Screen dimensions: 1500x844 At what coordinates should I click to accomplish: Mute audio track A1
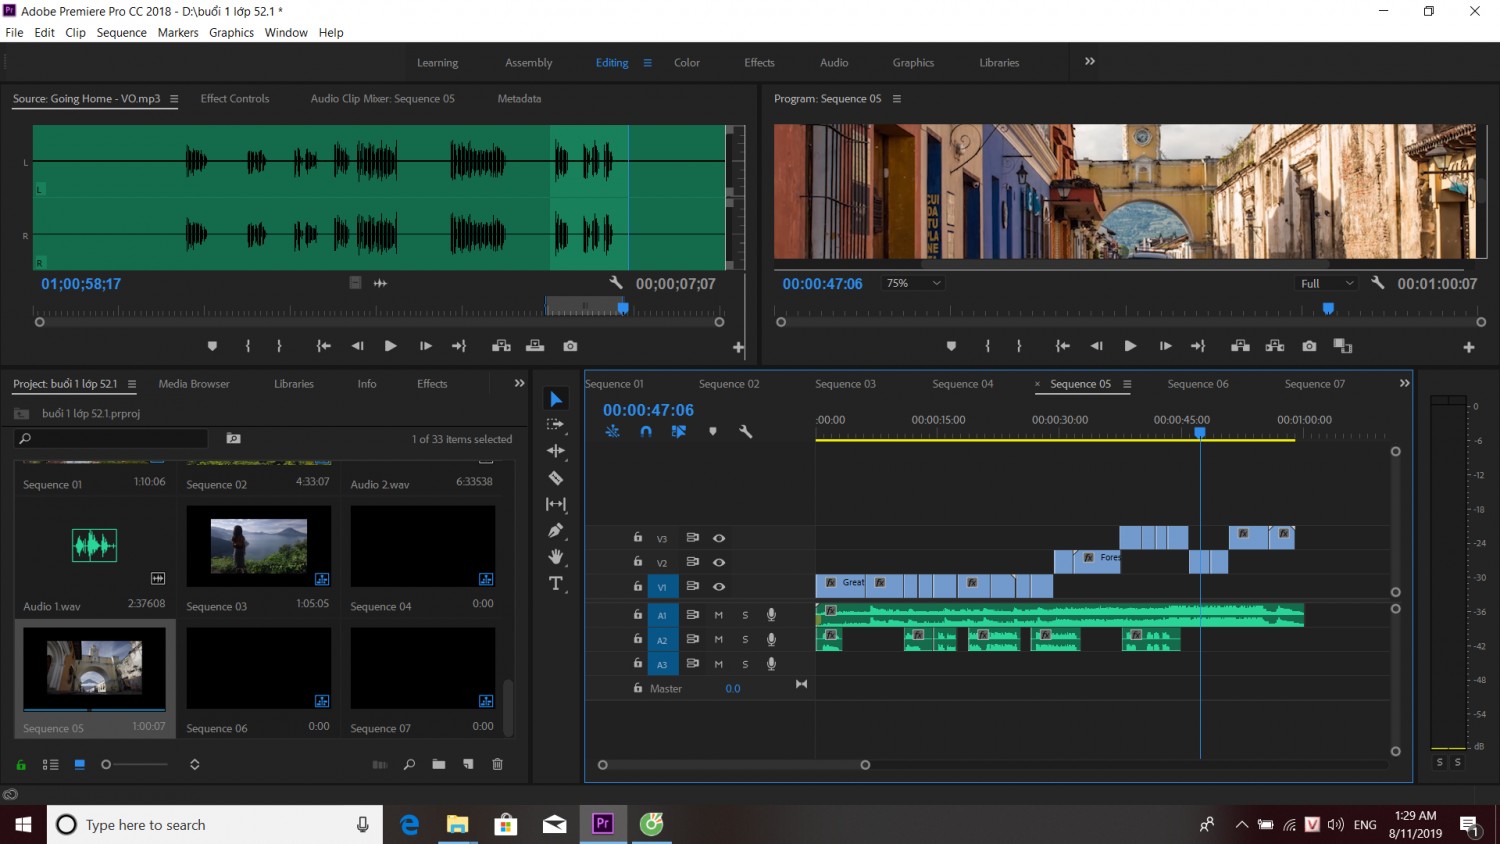[x=718, y=615]
